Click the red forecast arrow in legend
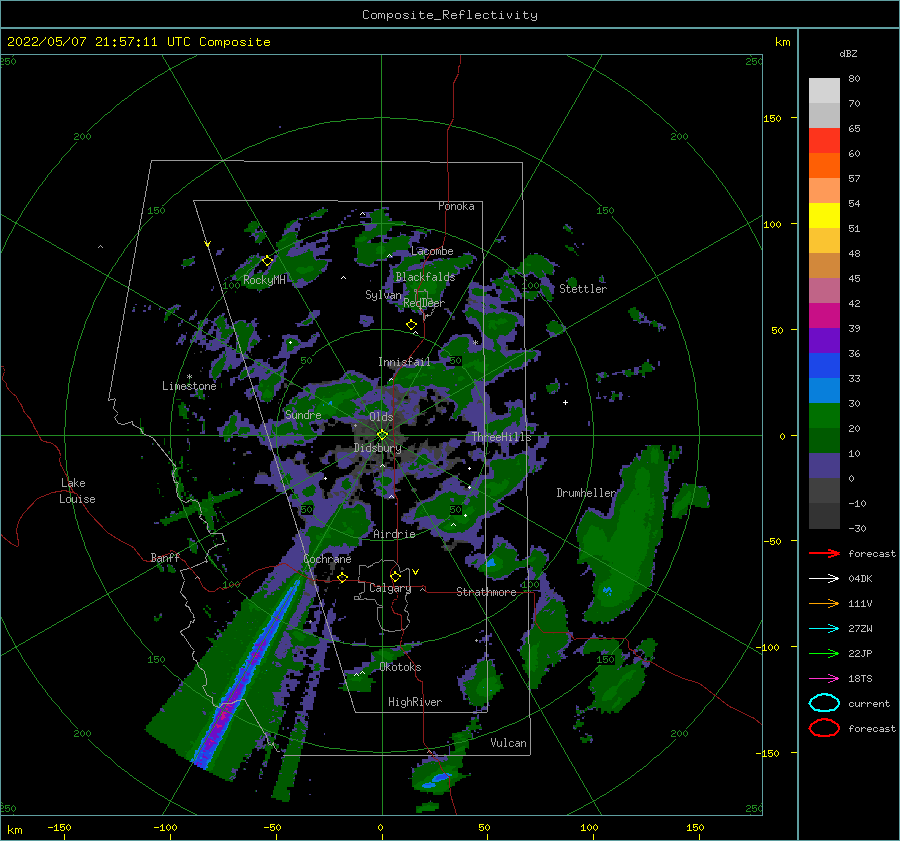The width and height of the screenshot is (900, 841). tap(824, 553)
